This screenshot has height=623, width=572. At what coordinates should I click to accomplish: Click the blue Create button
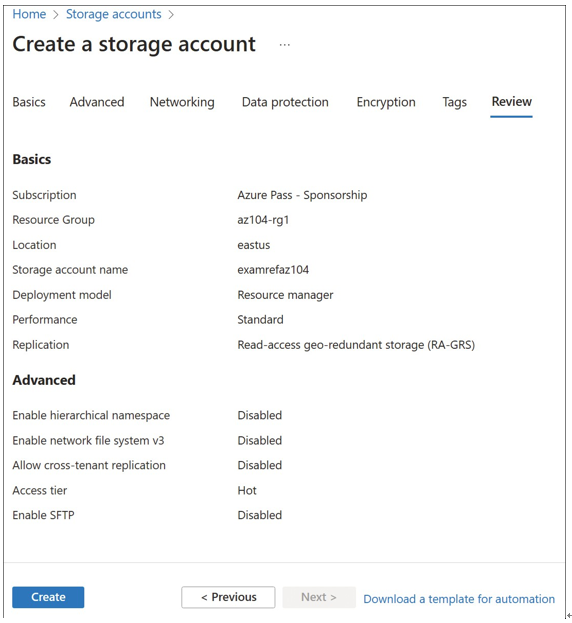point(48,597)
